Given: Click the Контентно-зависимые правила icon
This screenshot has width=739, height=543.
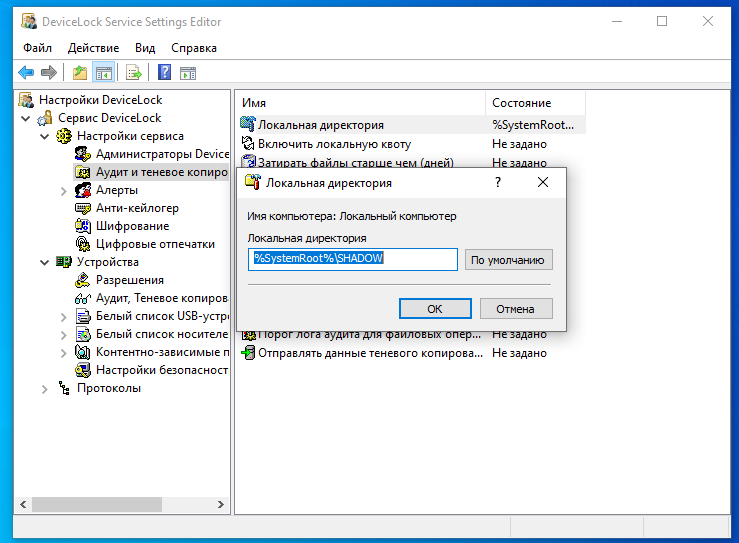Looking at the screenshot, I should click(83, 352).
